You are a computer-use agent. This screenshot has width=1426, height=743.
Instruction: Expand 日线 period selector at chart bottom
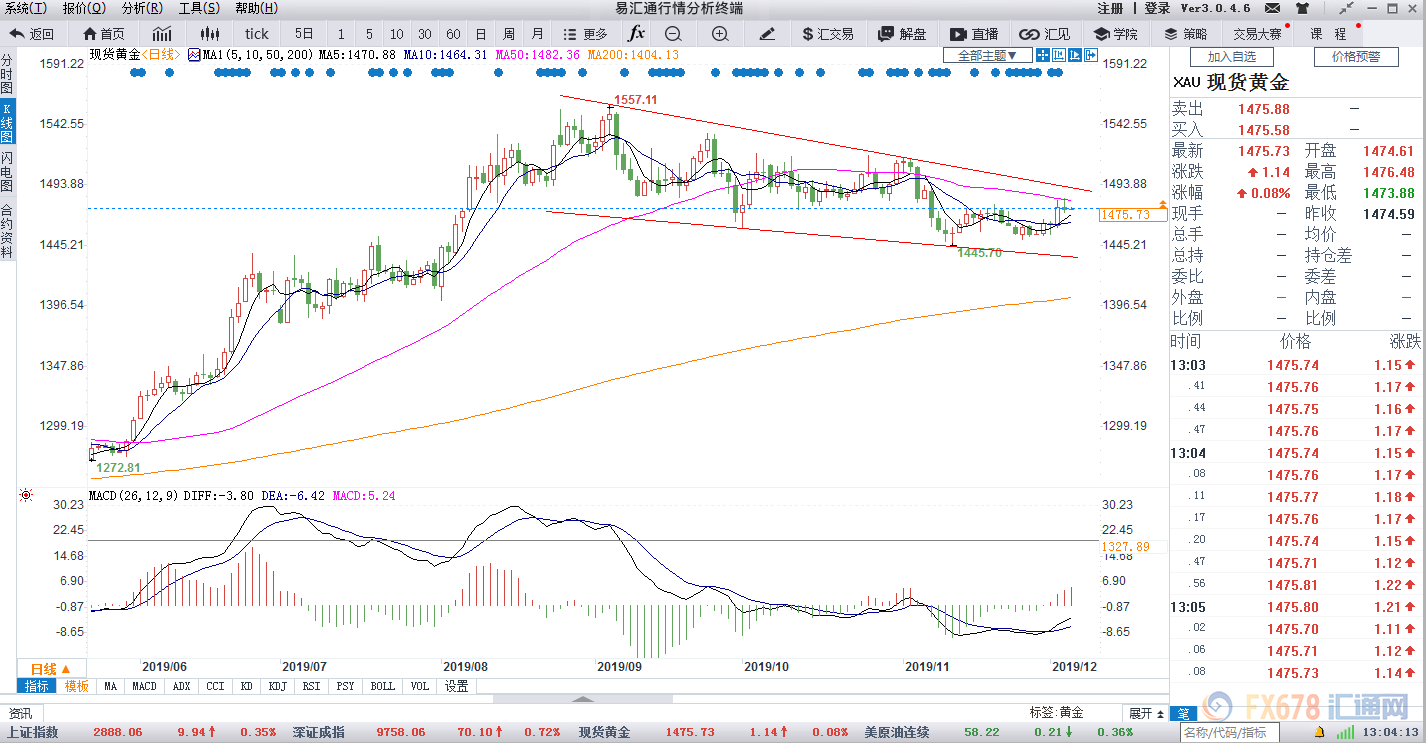pyautogui.click(x=50, y=669)
